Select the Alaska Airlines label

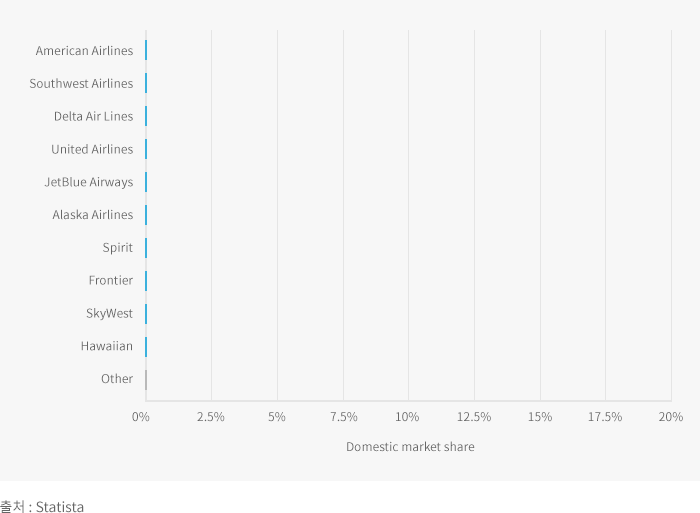point(93,215)
